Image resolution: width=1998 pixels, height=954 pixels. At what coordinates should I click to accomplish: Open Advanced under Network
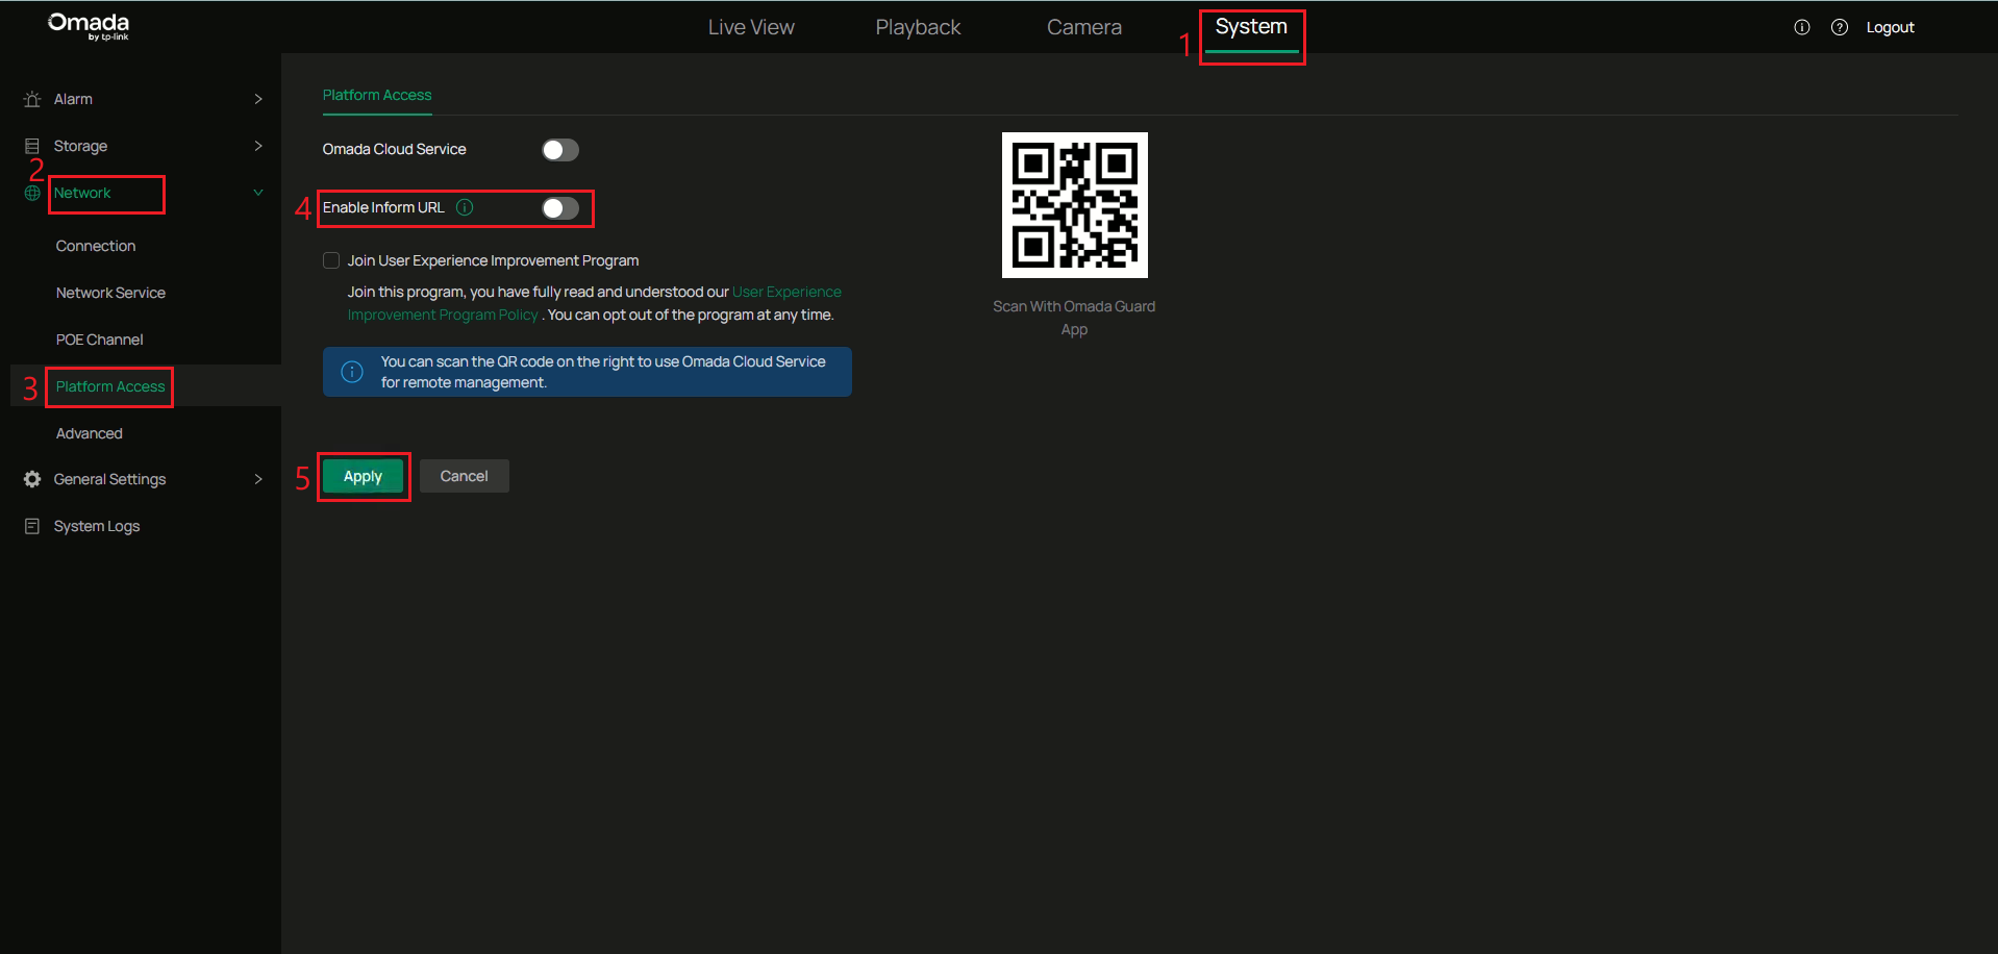click(89, 433)
